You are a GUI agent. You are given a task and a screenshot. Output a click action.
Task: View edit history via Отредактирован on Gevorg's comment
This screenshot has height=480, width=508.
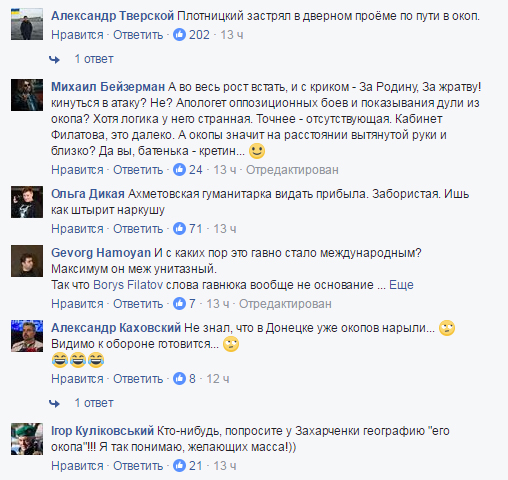(x=285, y=304)
